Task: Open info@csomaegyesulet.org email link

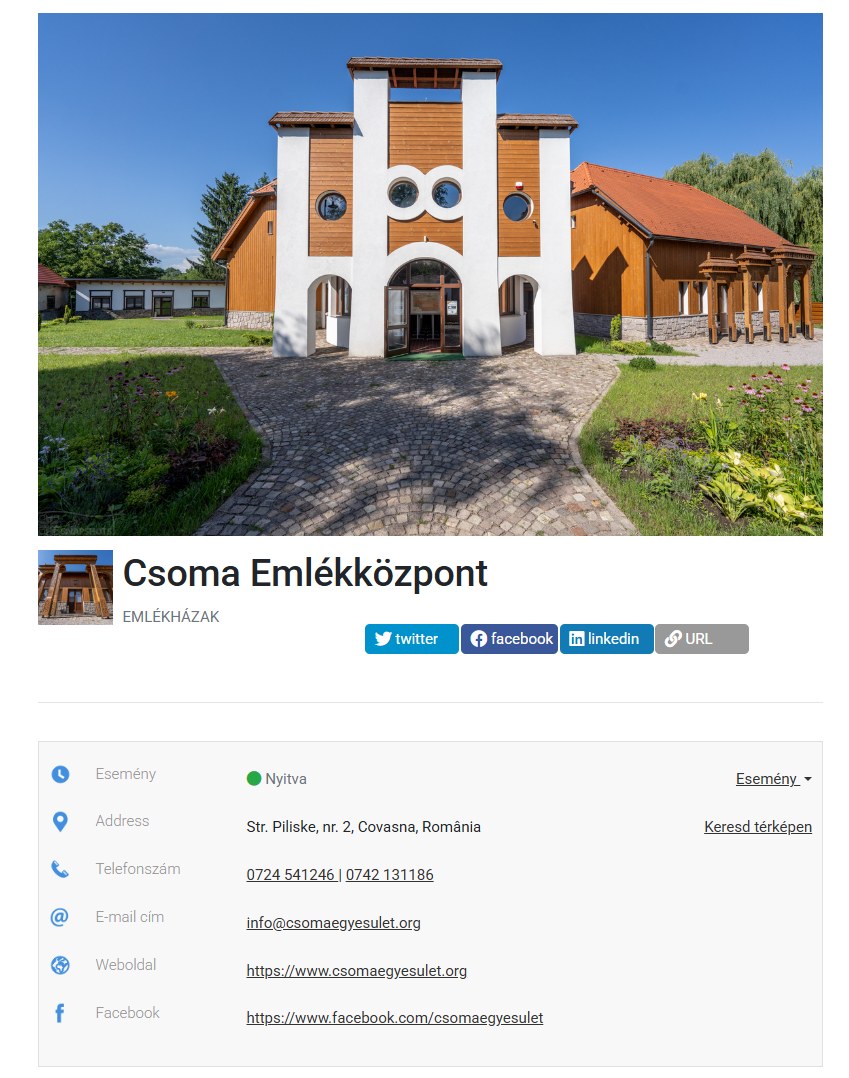Action: [x=333, y=923]
